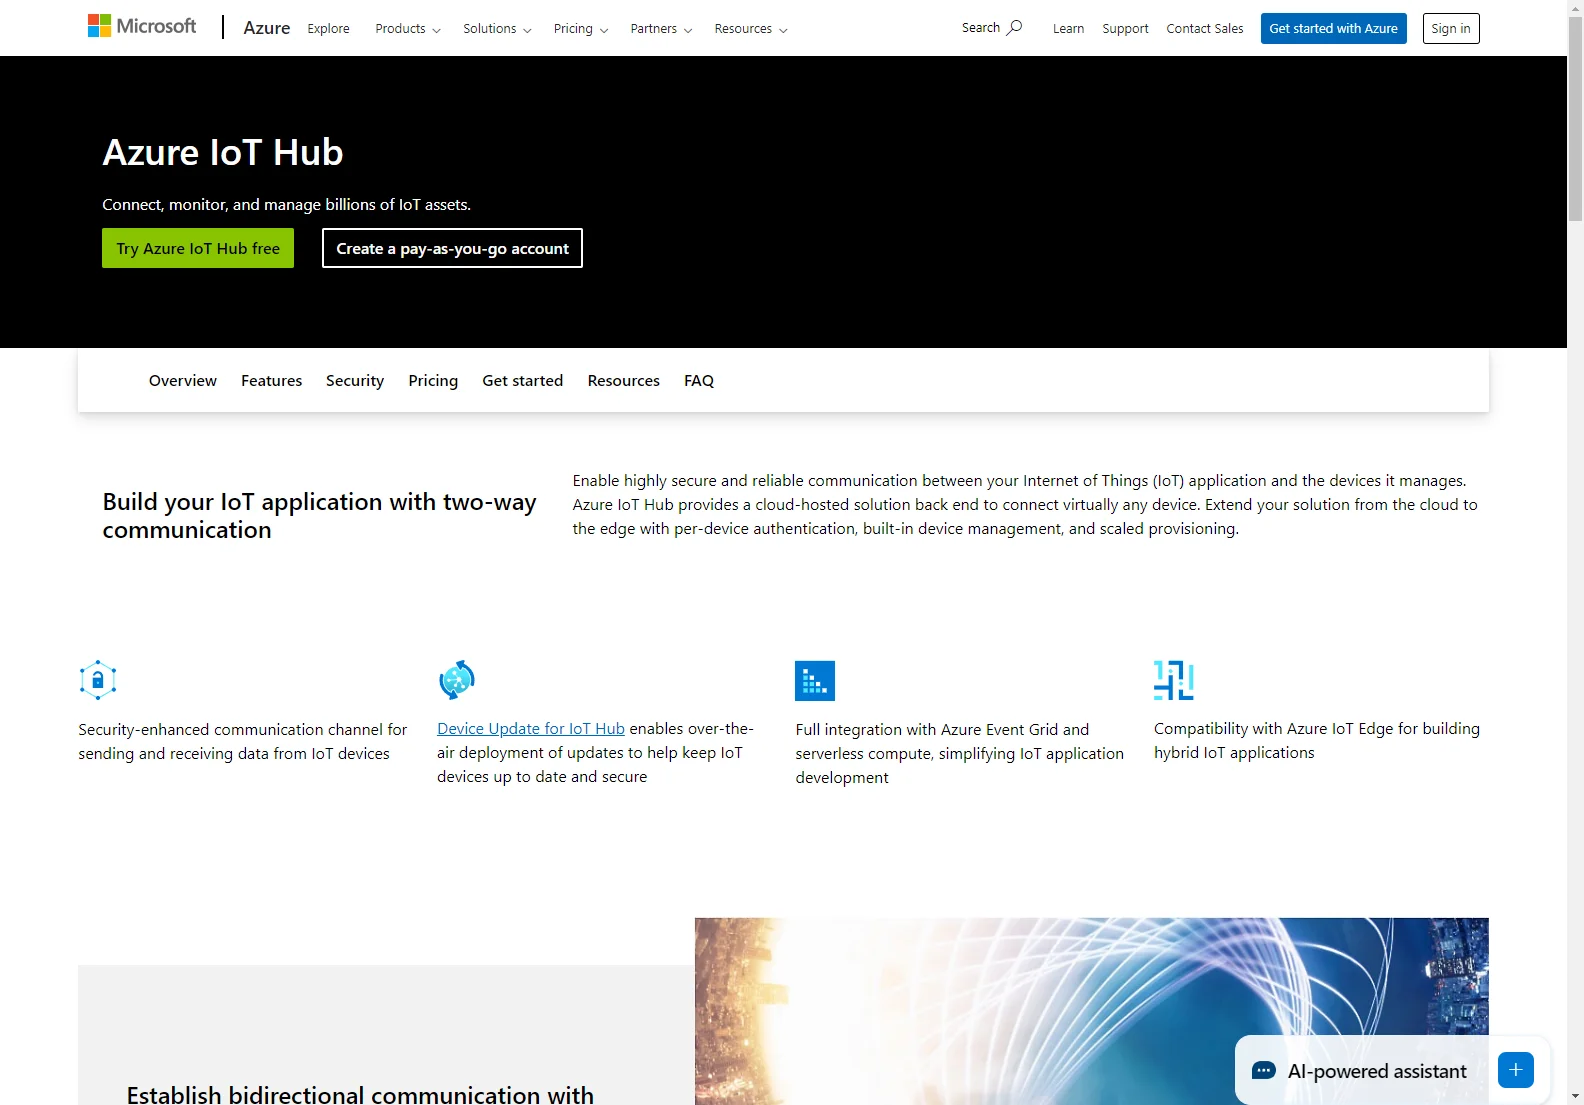Expand the Partners dropdown menu
The width and height of the screenshot is (1584, 1105).
(661, 29)
